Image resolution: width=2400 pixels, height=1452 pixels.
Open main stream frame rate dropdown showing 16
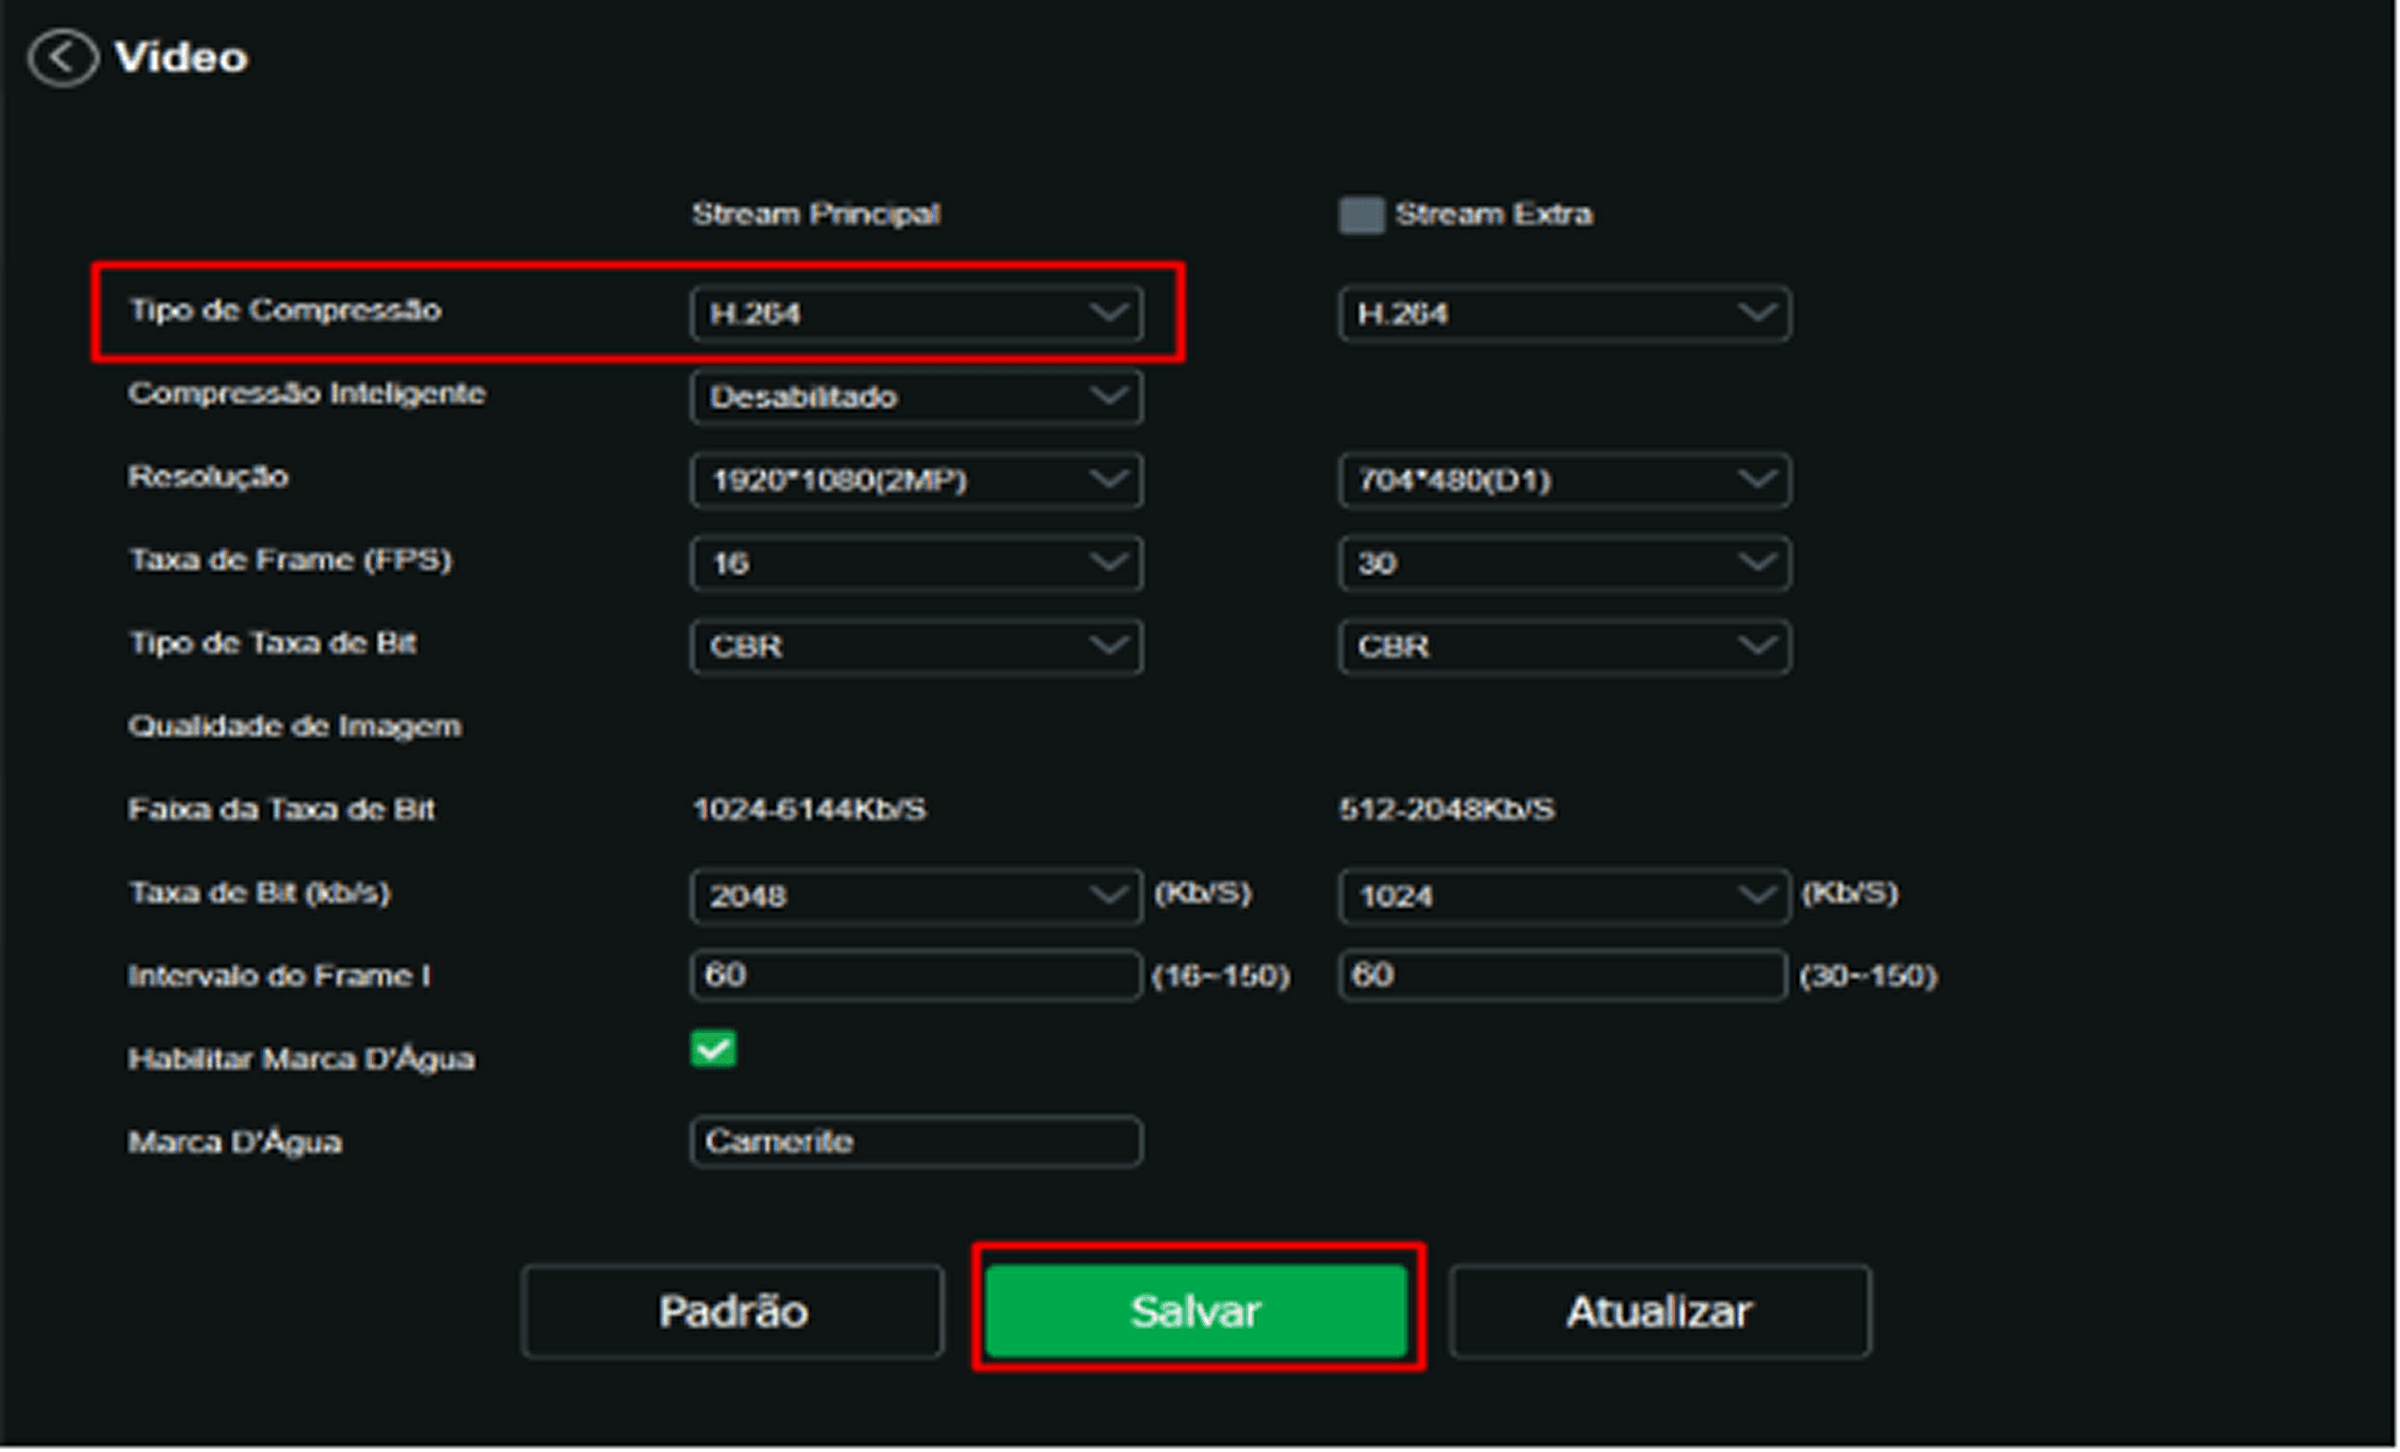click(916, 564)
